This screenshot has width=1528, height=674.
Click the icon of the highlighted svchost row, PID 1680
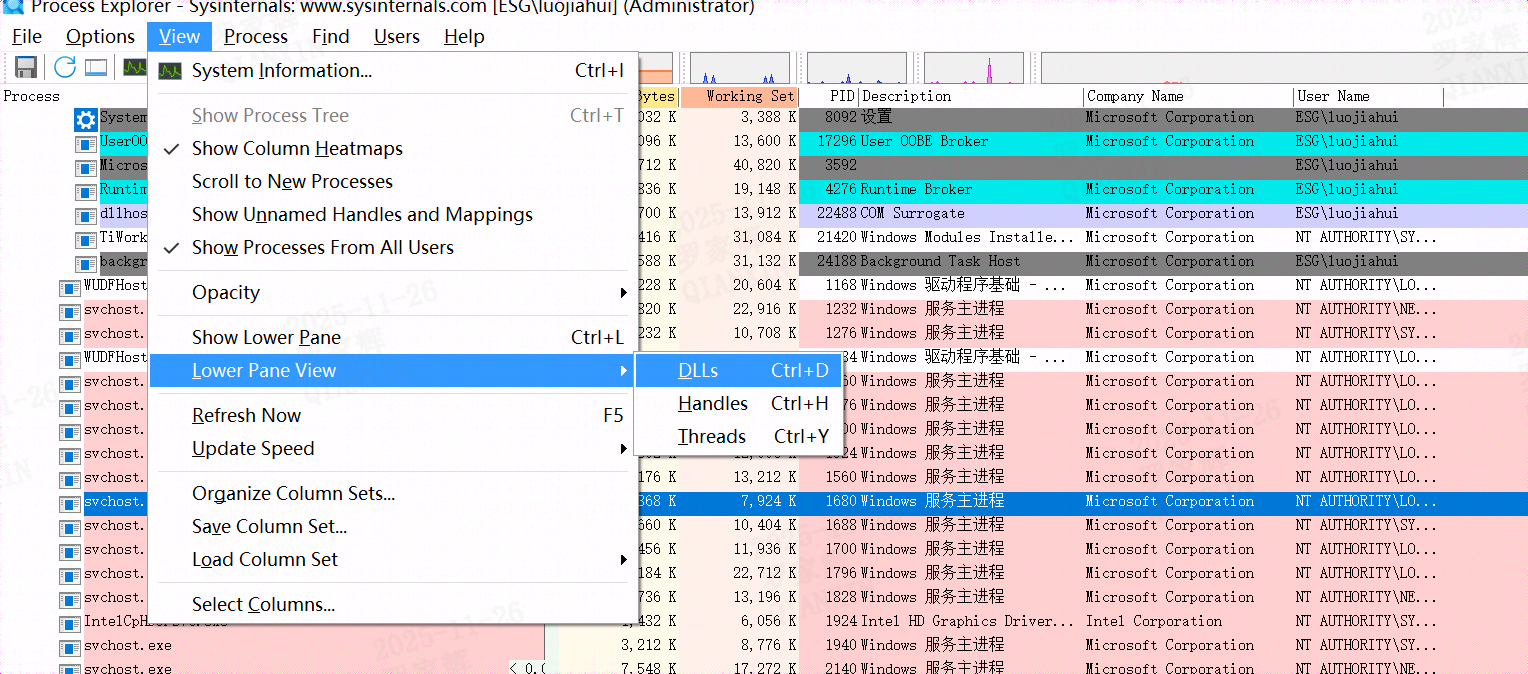(x=70, y=503)
